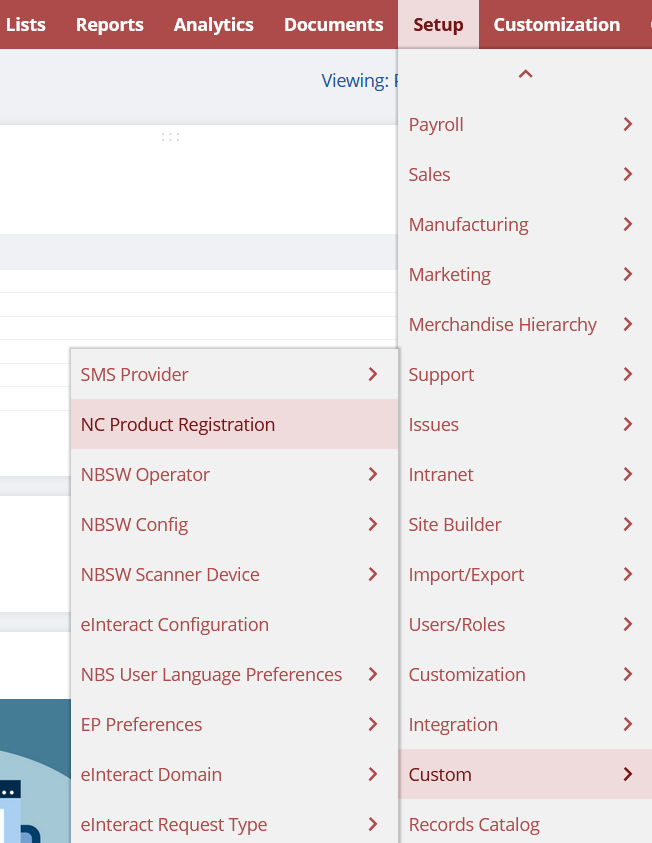
Task: Expand SMS Provider submenu arrow
Action: tap(372, 374)
